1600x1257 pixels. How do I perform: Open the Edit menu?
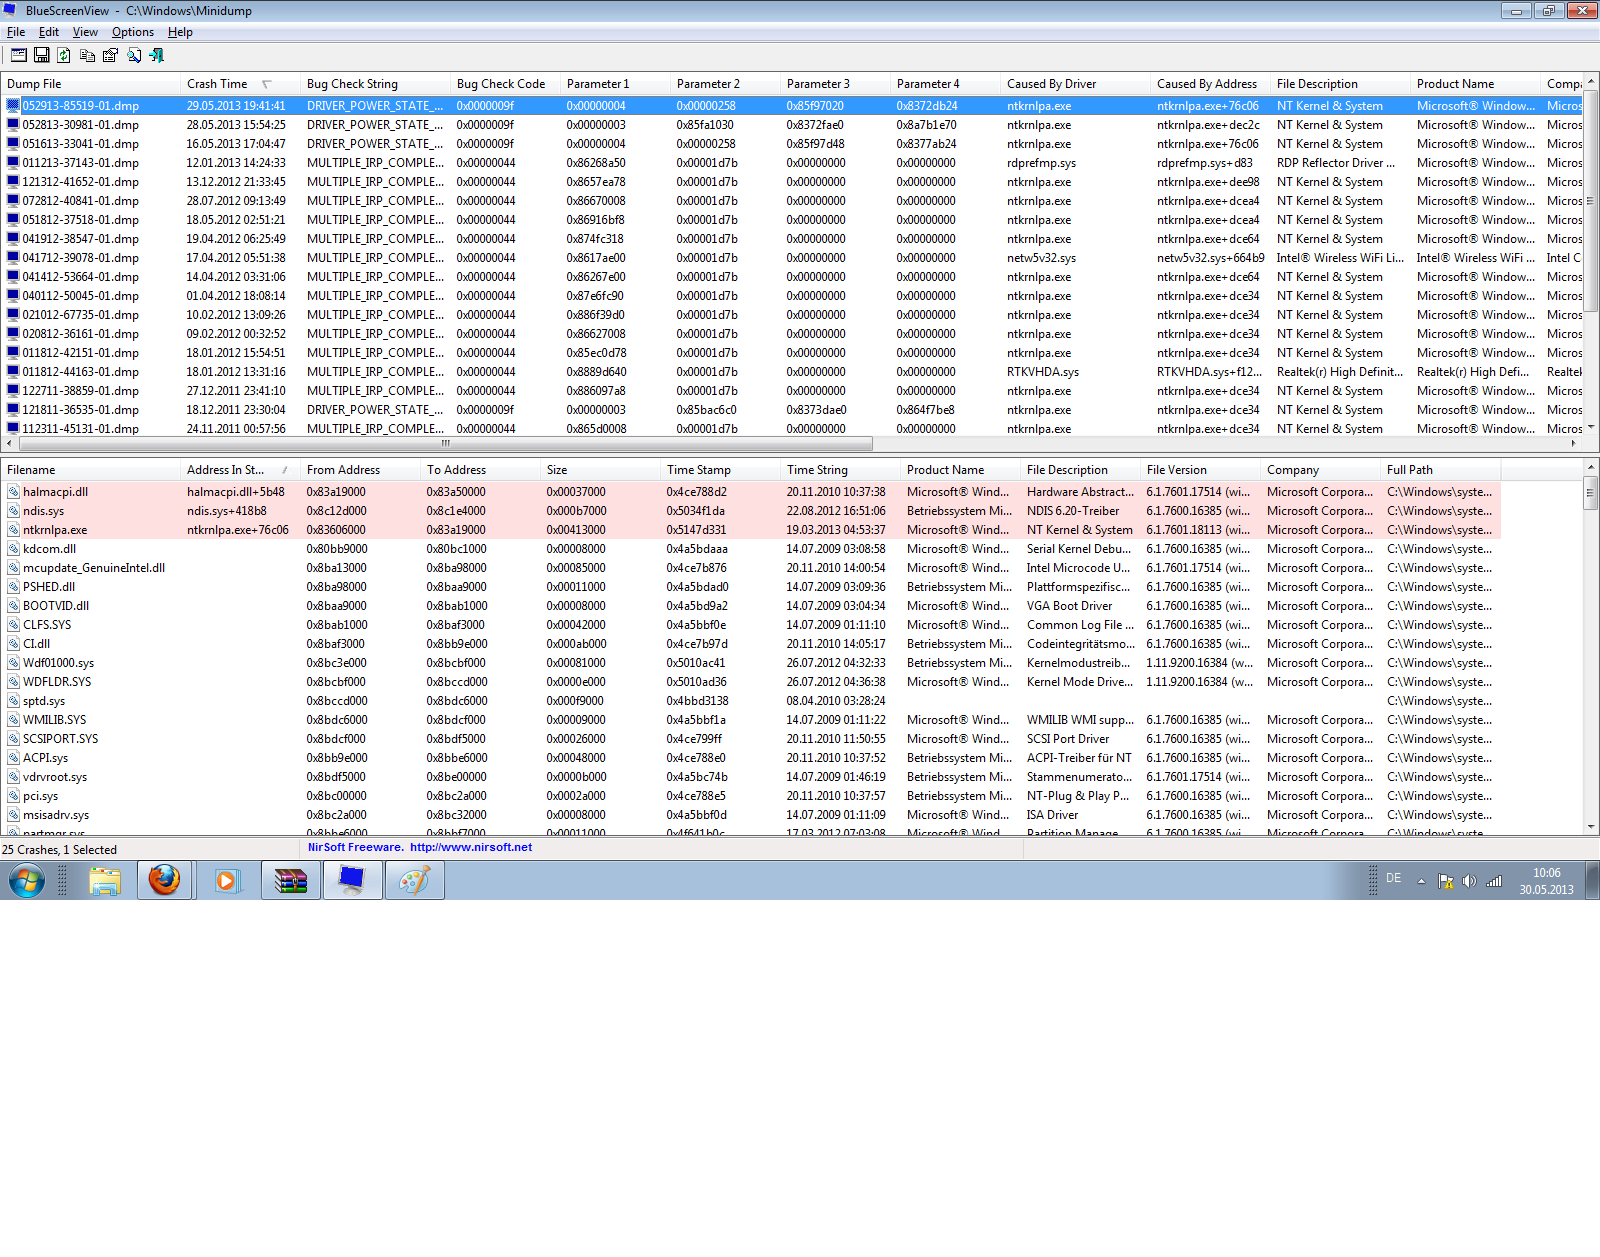click(49, 32)
